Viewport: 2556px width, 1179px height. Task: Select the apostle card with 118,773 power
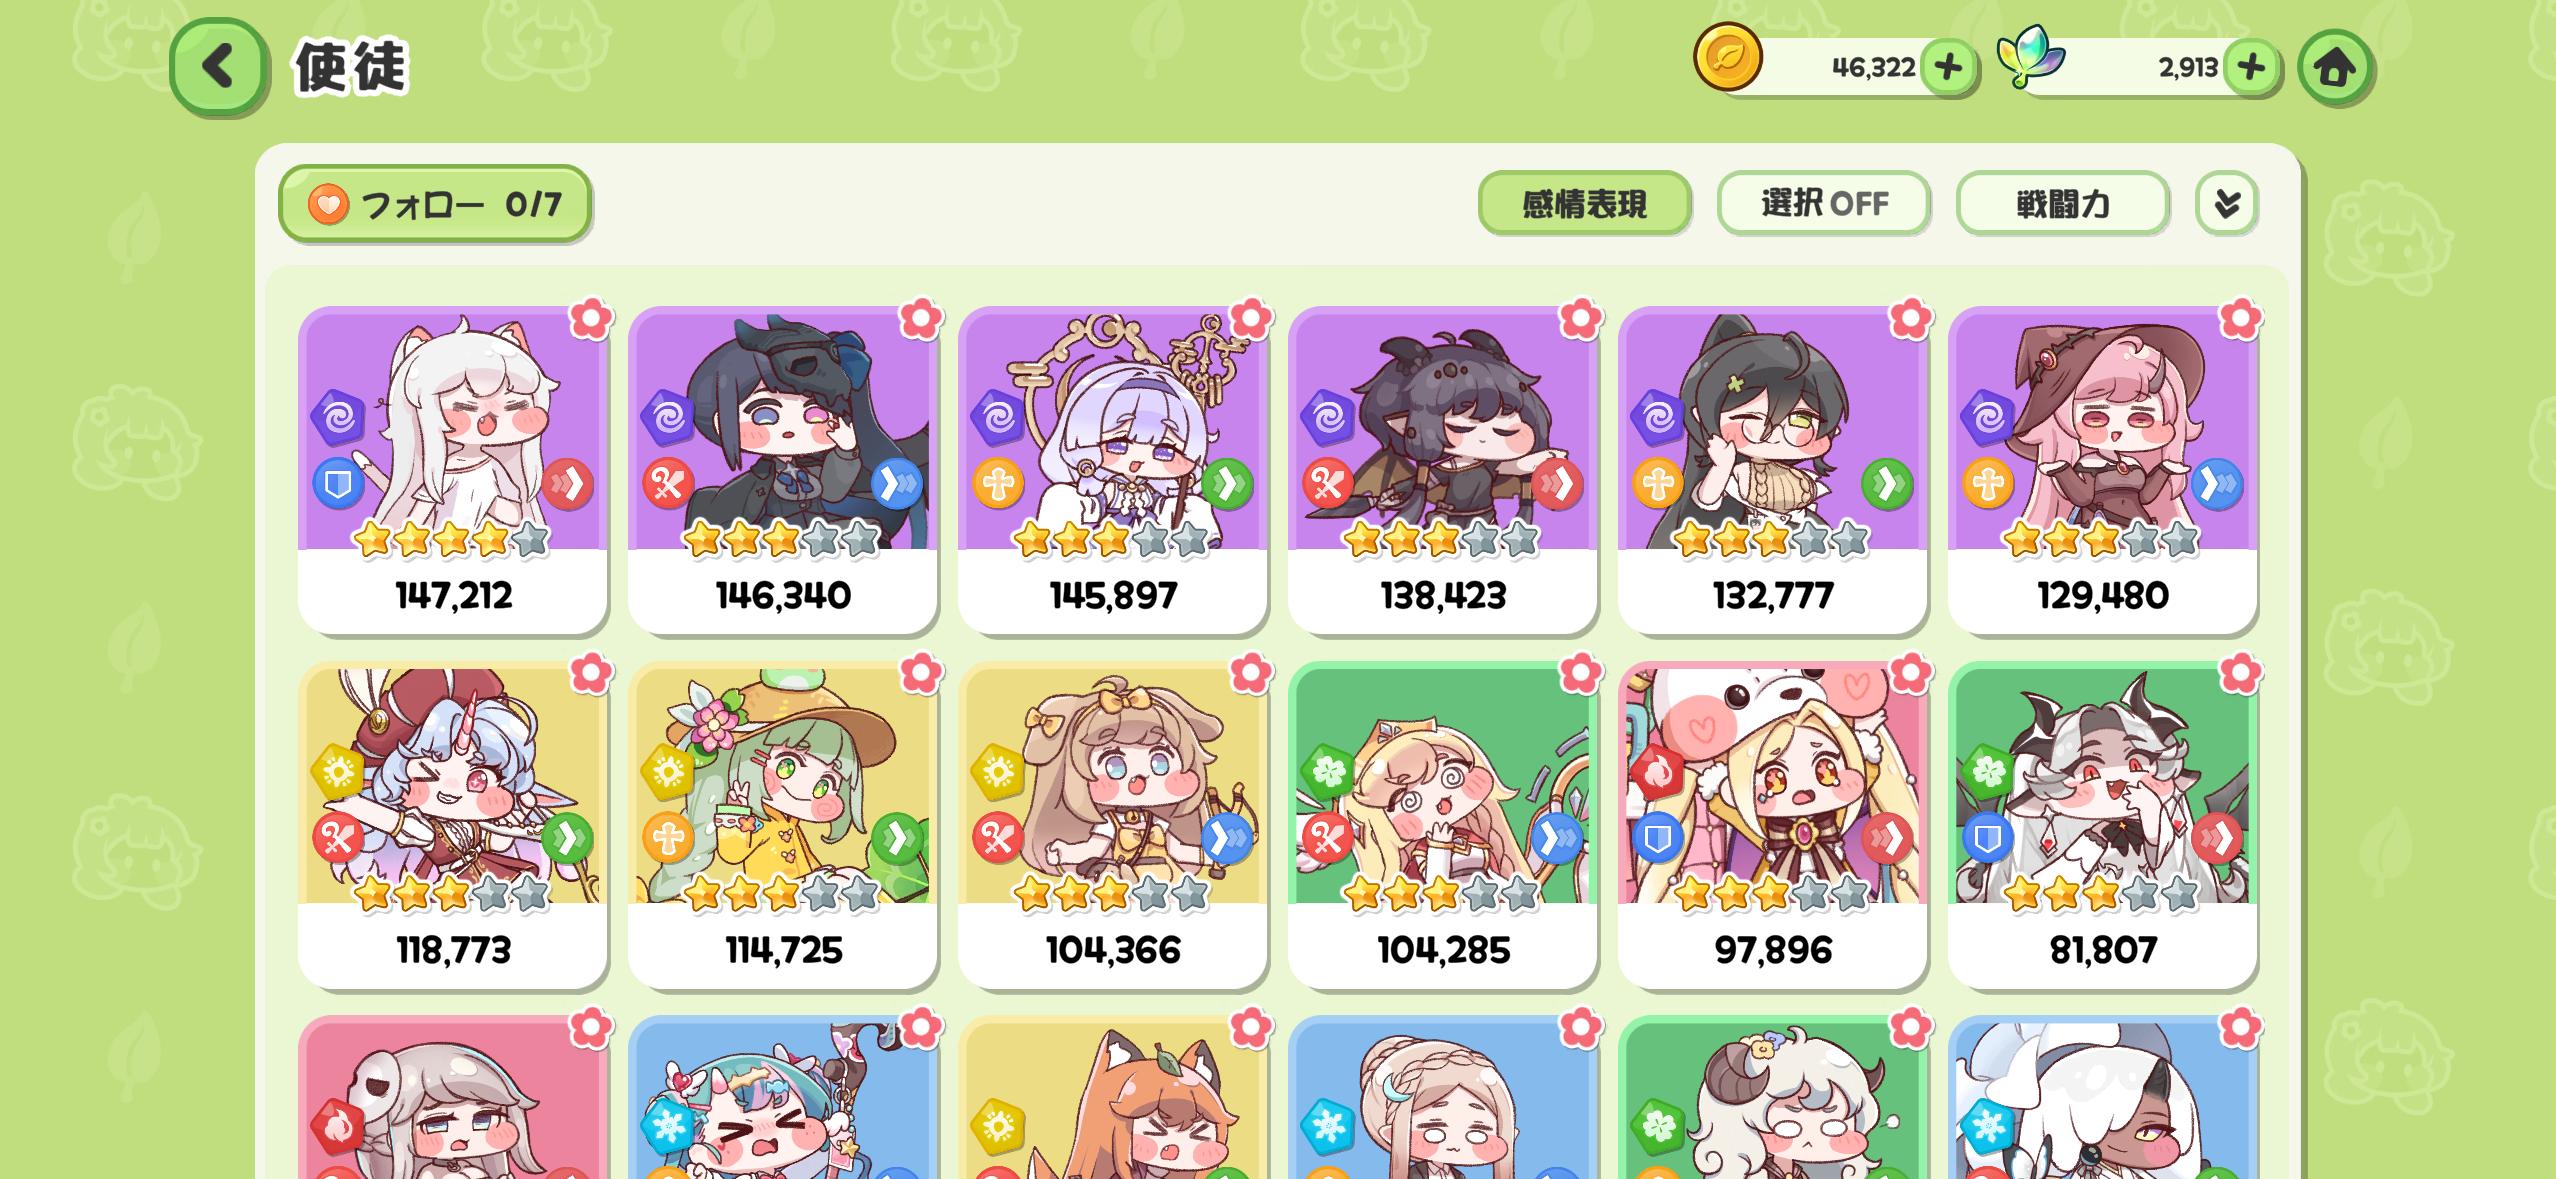[x=452, y=825]
